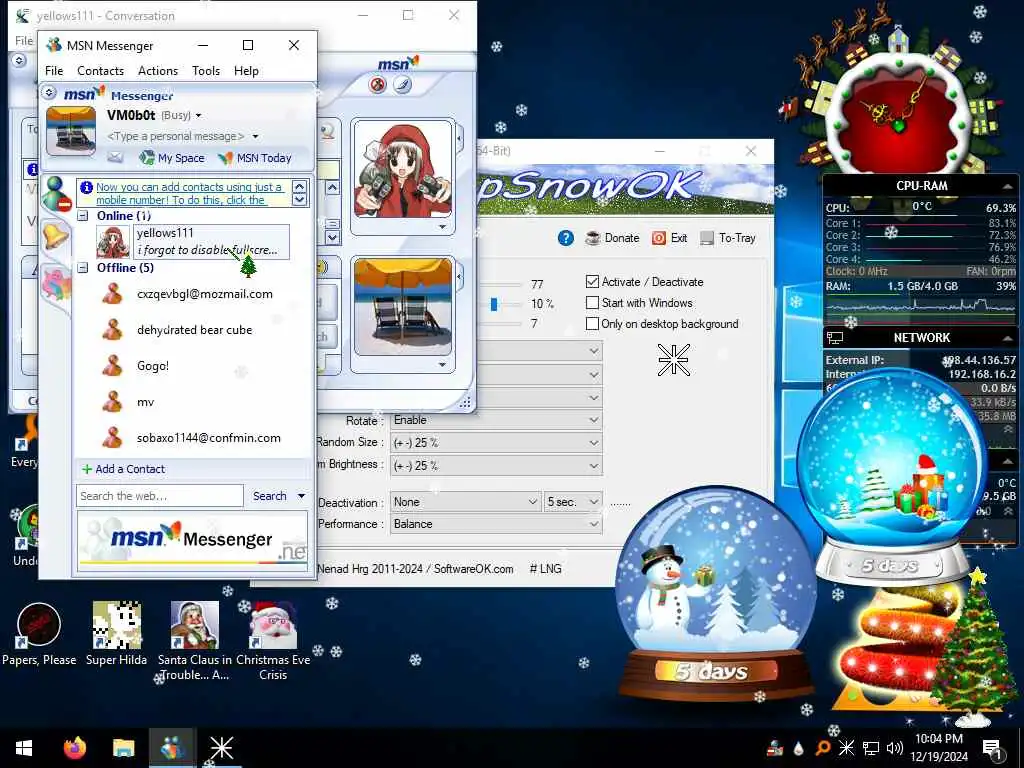Image resolution: width=1024 pixels, height=768 pixels.
Task: Click the # LNG language link
Action: [545, 569]
